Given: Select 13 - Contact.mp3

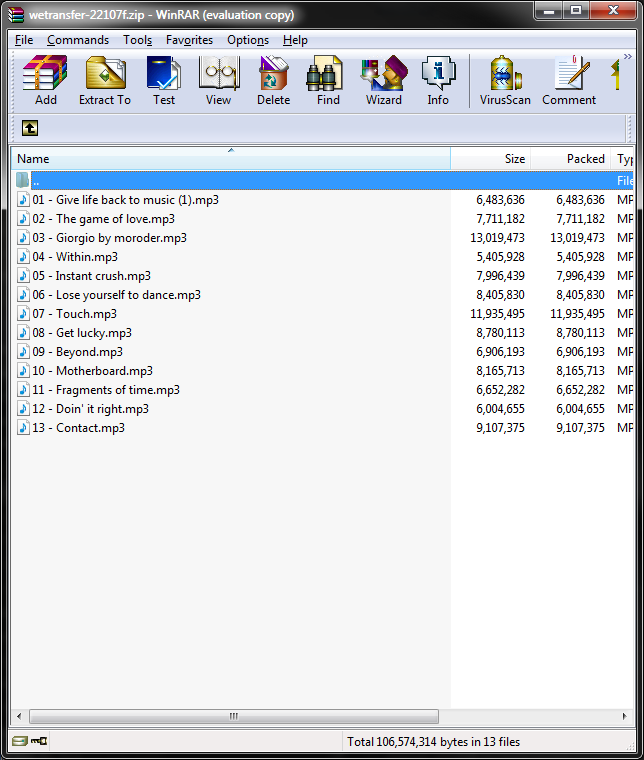Looking at the screenshot, I should coord(79,428).
